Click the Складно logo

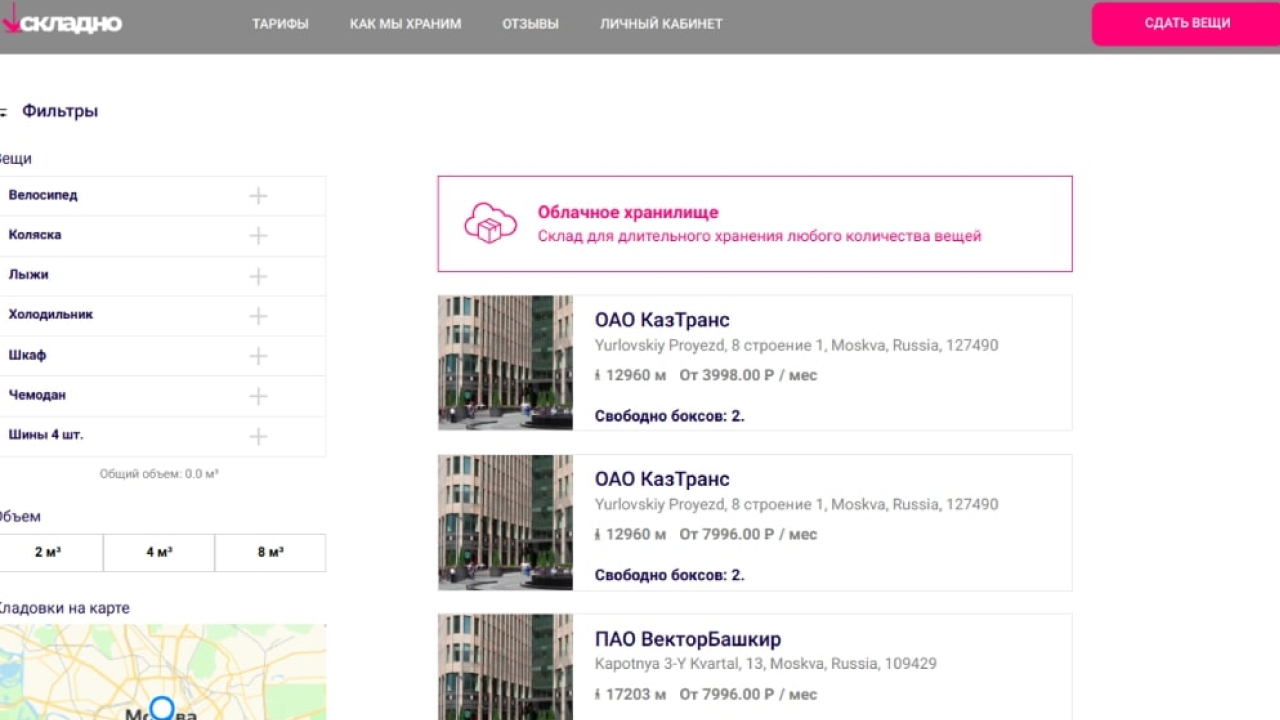point(62,23)
